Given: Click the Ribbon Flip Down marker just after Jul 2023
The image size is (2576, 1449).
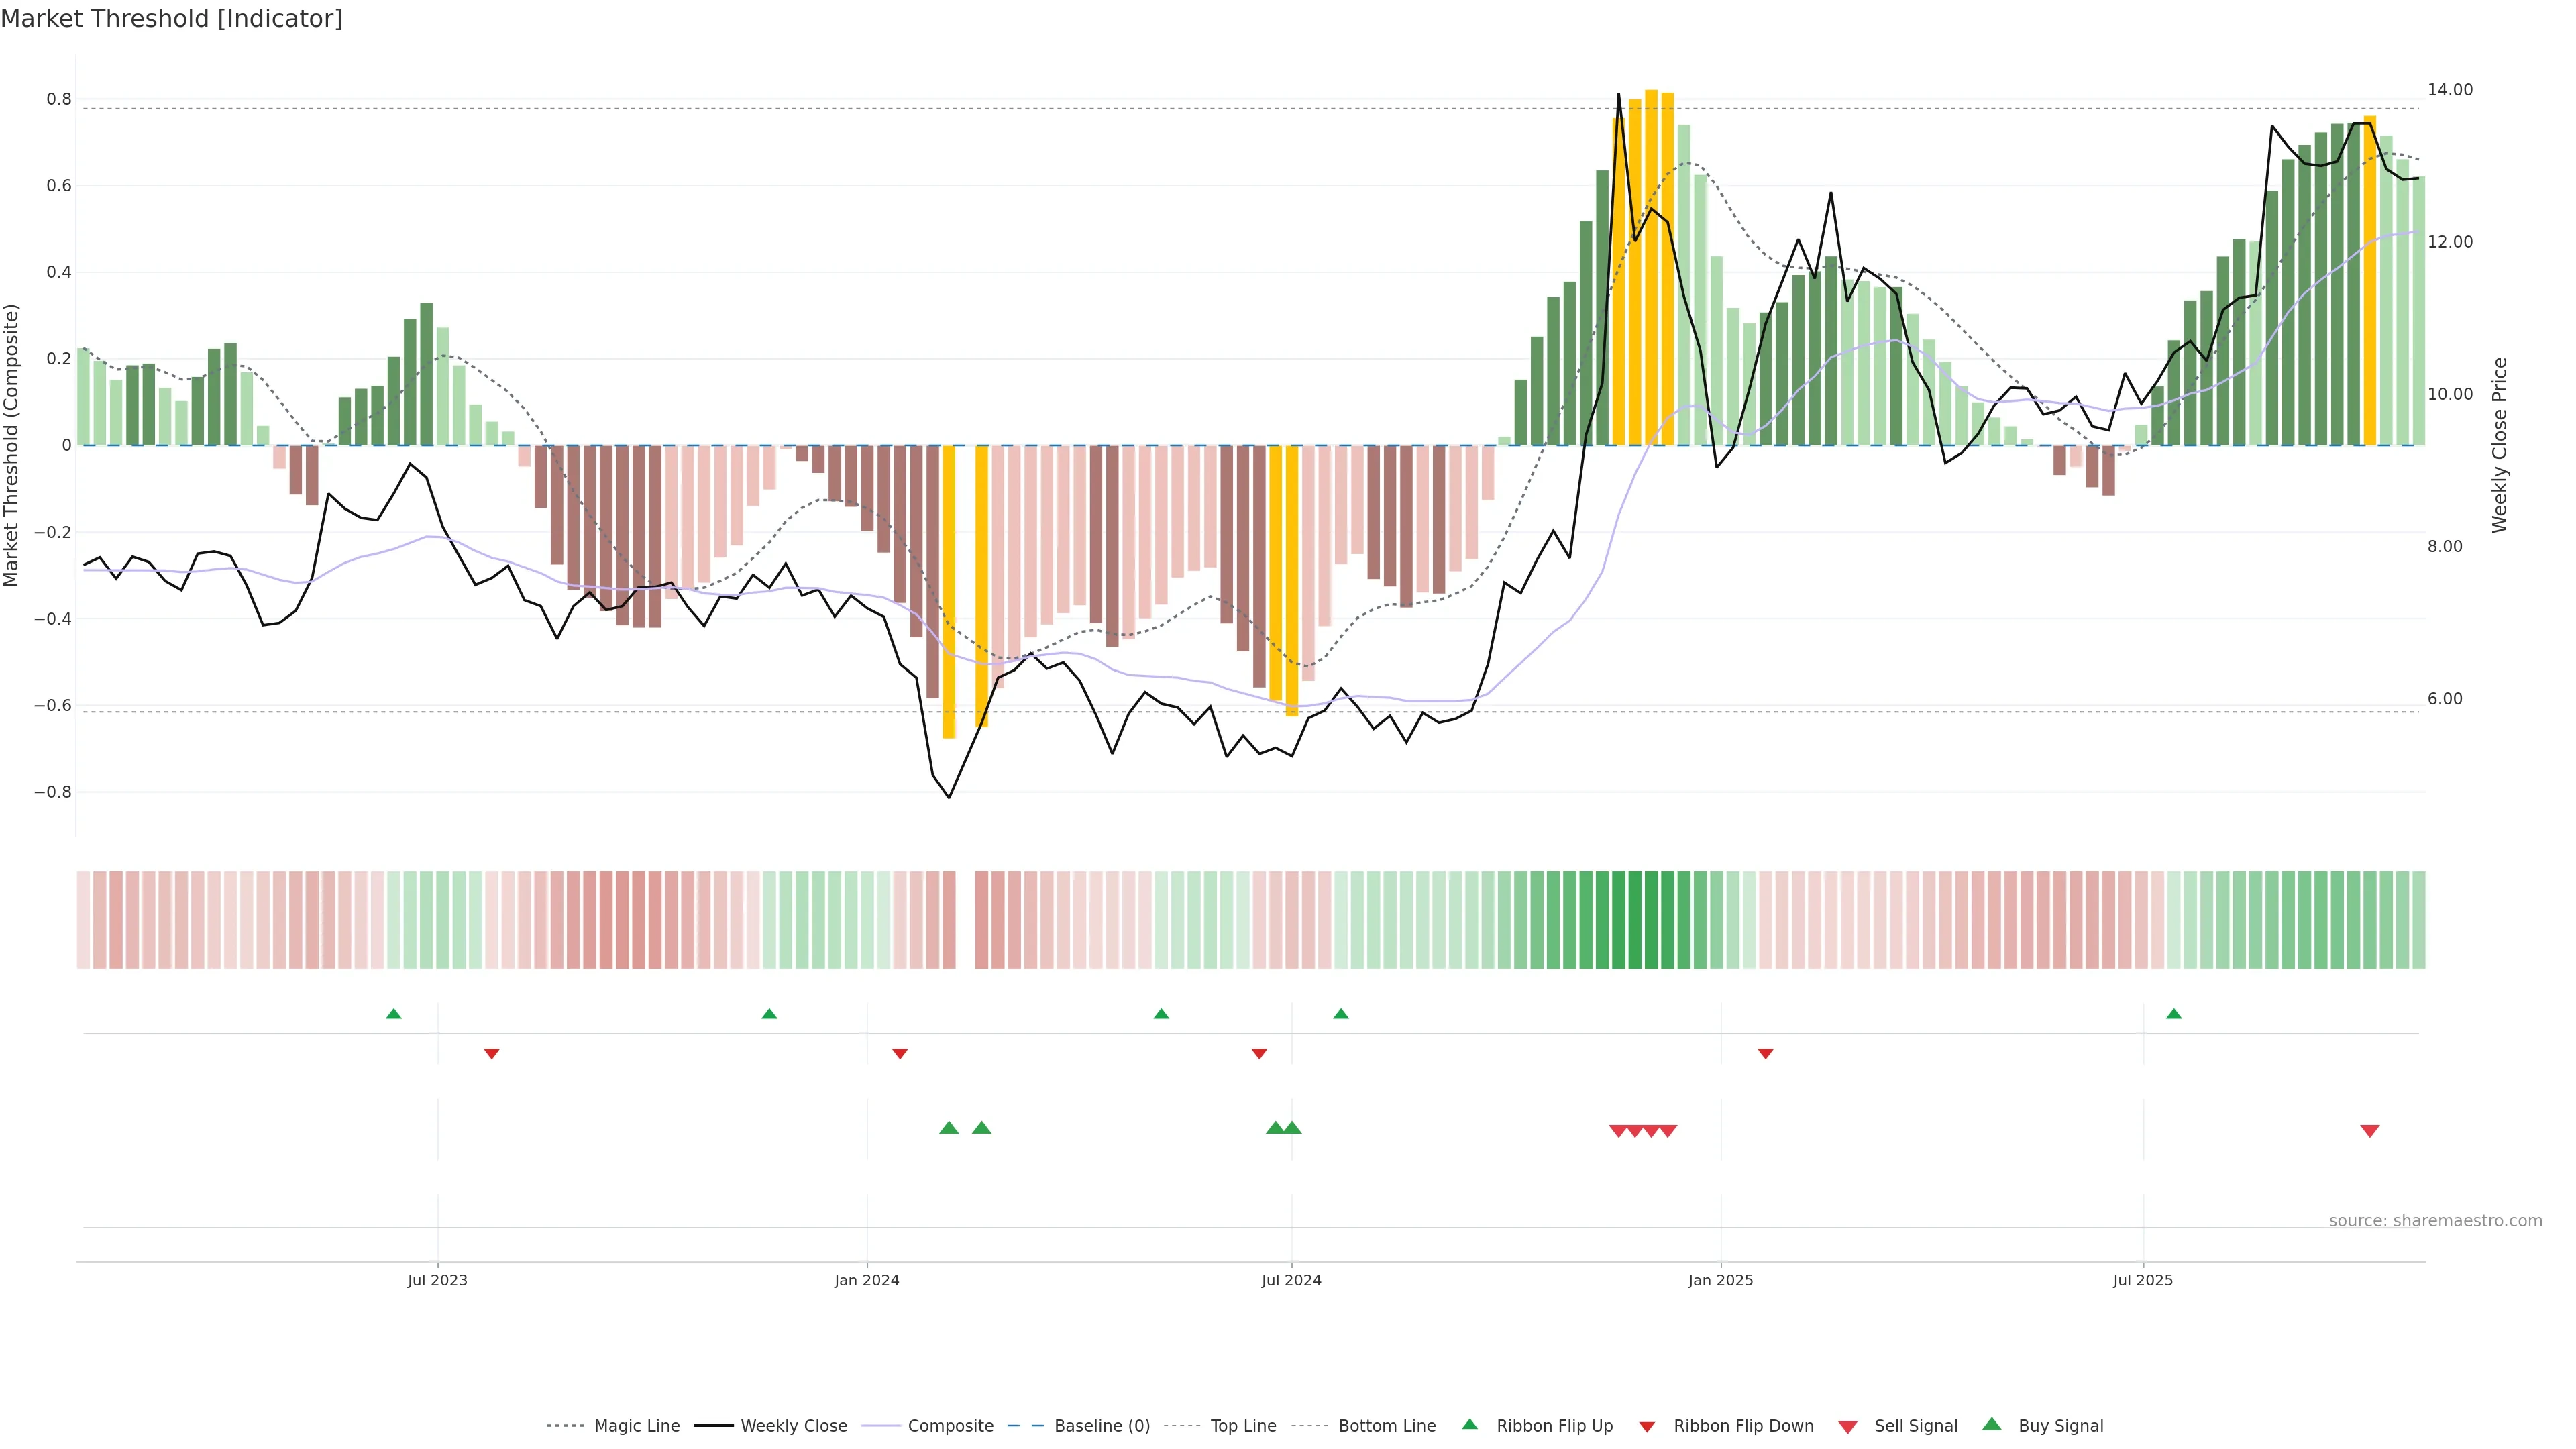Looking at the screenshot, I should 491,1053.
